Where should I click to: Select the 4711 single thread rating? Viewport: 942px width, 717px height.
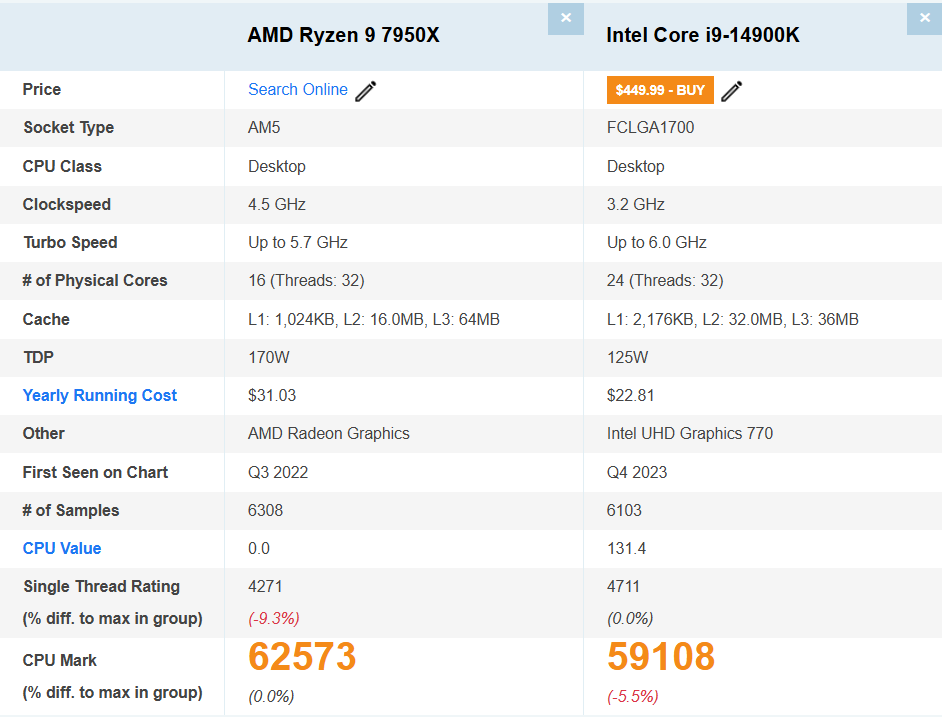point(623,587)
